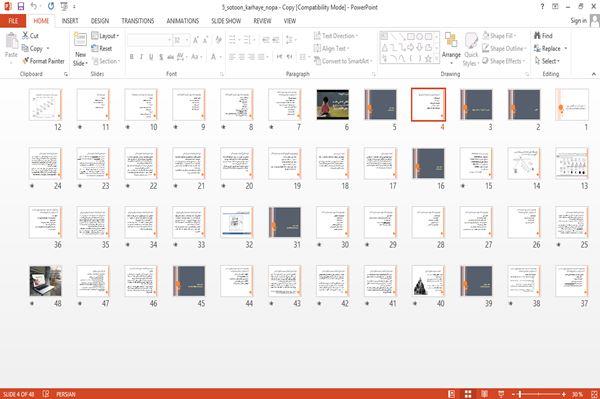
Task: Click PERSIAN language indicator in status bar
Action: point(66,394)
